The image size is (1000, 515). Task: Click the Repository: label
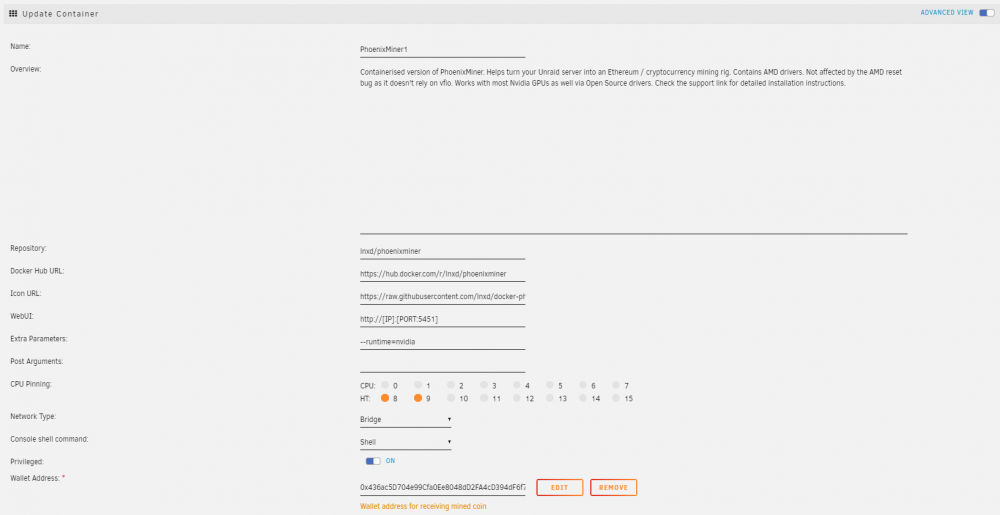pyautogui.click(x=29, y=248)
